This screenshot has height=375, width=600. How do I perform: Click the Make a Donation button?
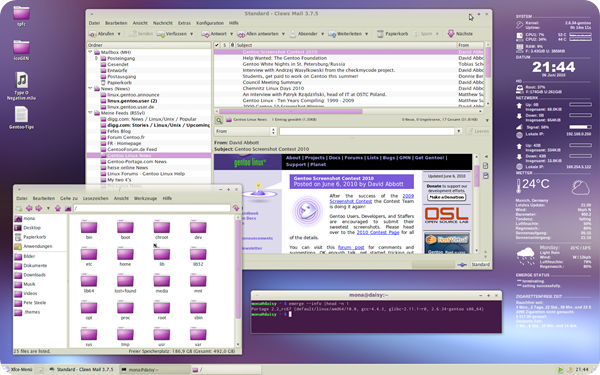pos(446,197)
